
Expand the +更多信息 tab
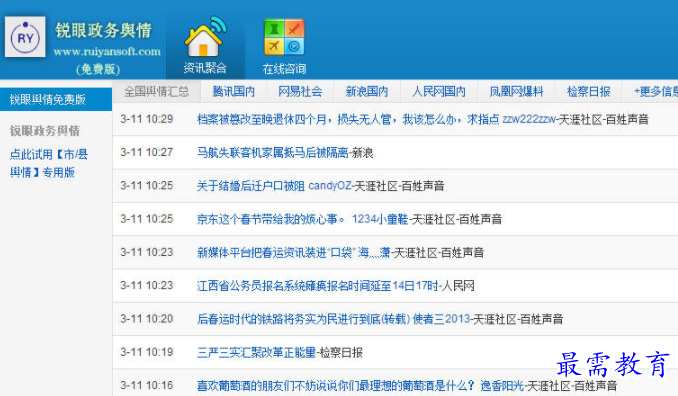(x=656, y=91)
